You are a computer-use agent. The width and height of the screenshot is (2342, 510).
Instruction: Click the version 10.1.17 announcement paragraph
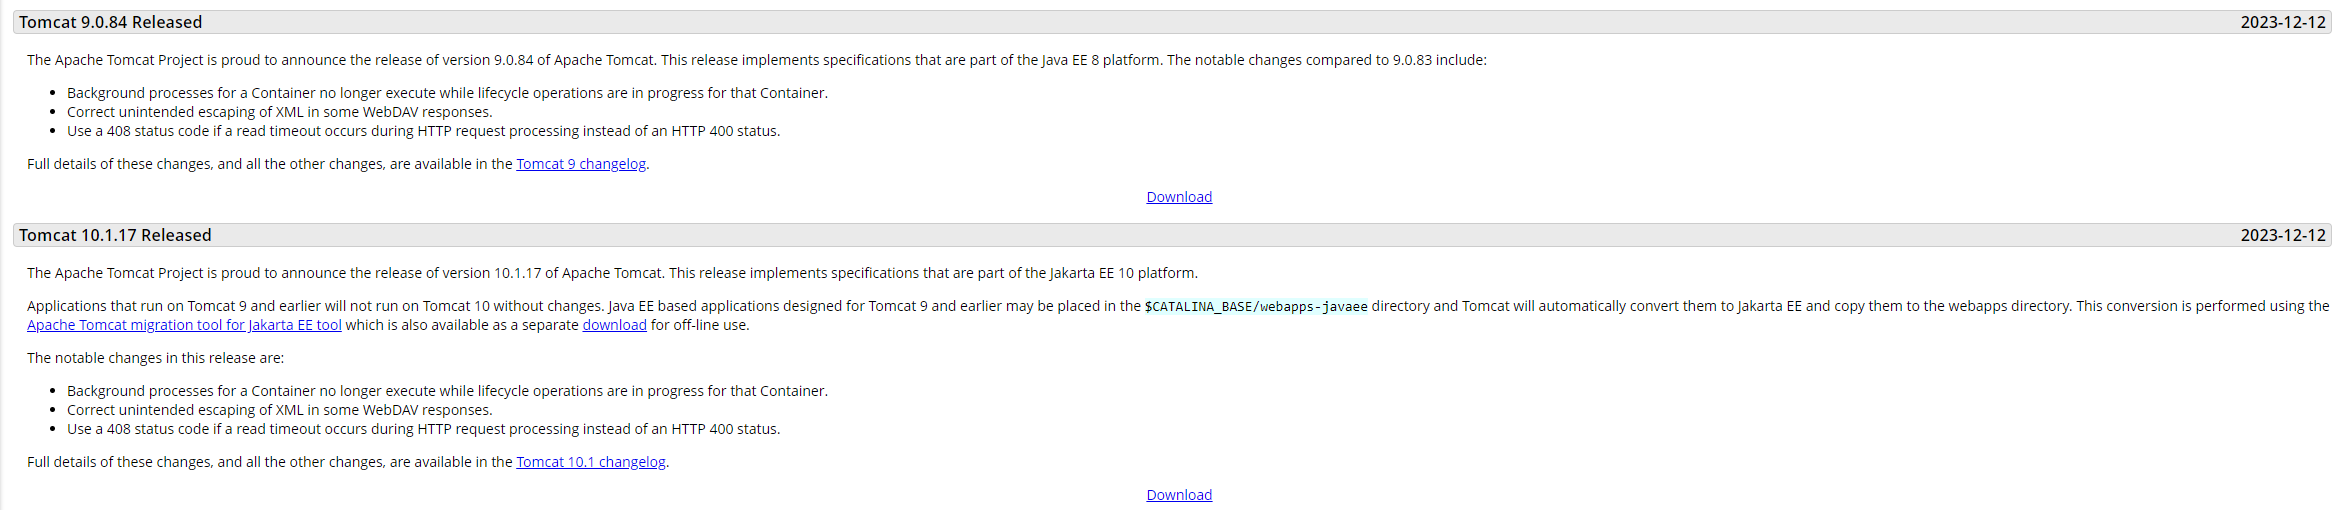pyautogui.click(x=612, y=273)
